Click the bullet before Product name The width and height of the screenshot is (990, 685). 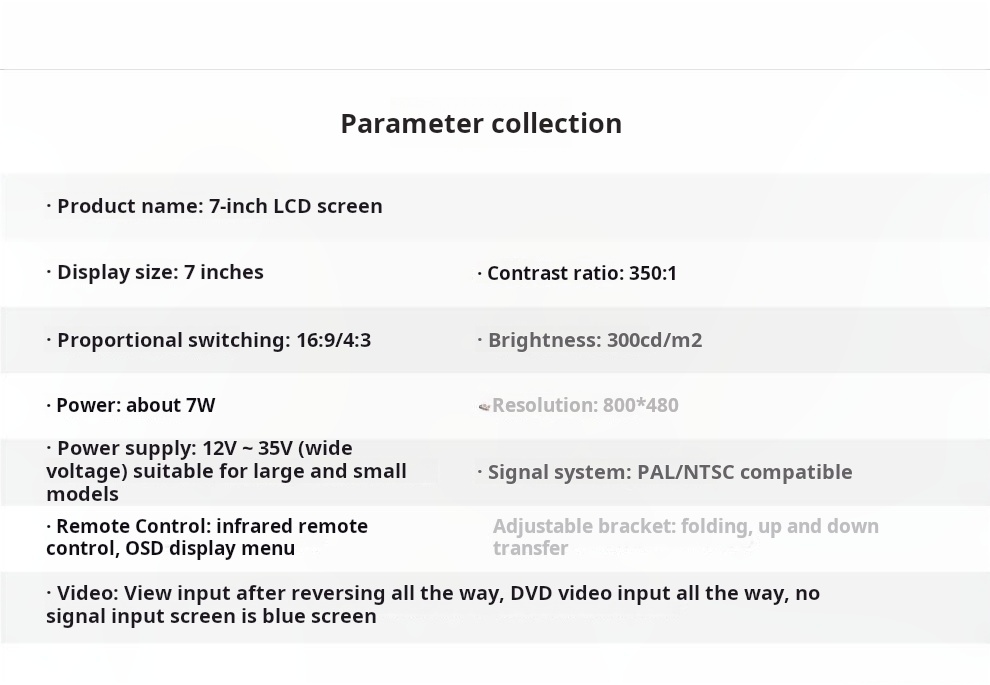(49, 205)
